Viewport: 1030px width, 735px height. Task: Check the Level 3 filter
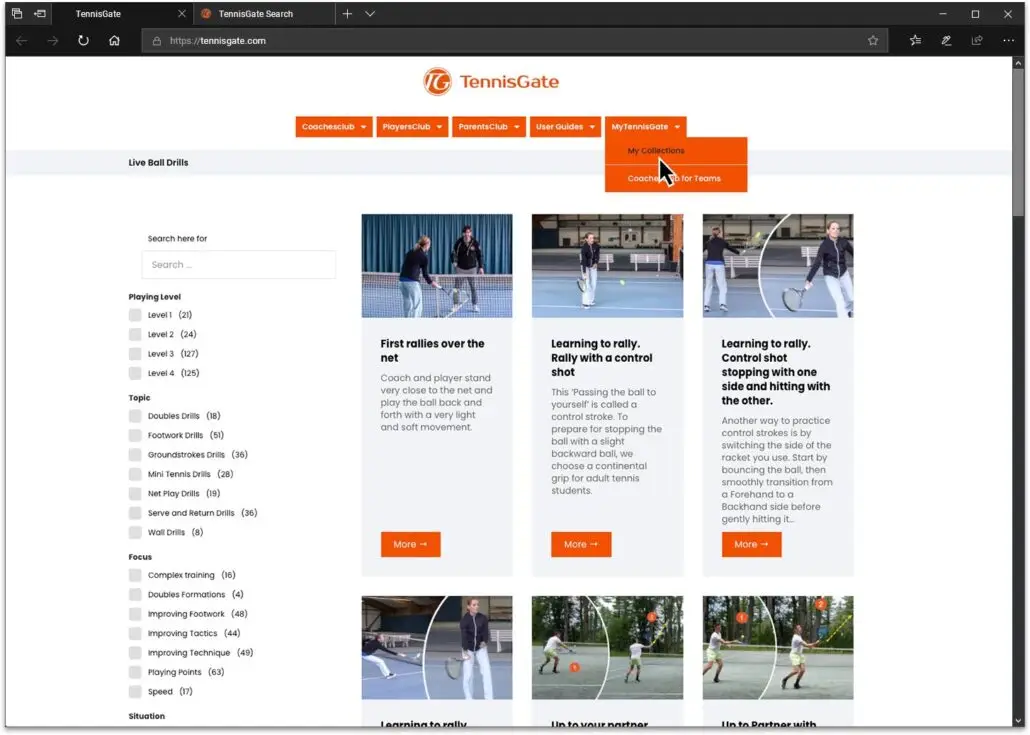(x=135, y=354)
